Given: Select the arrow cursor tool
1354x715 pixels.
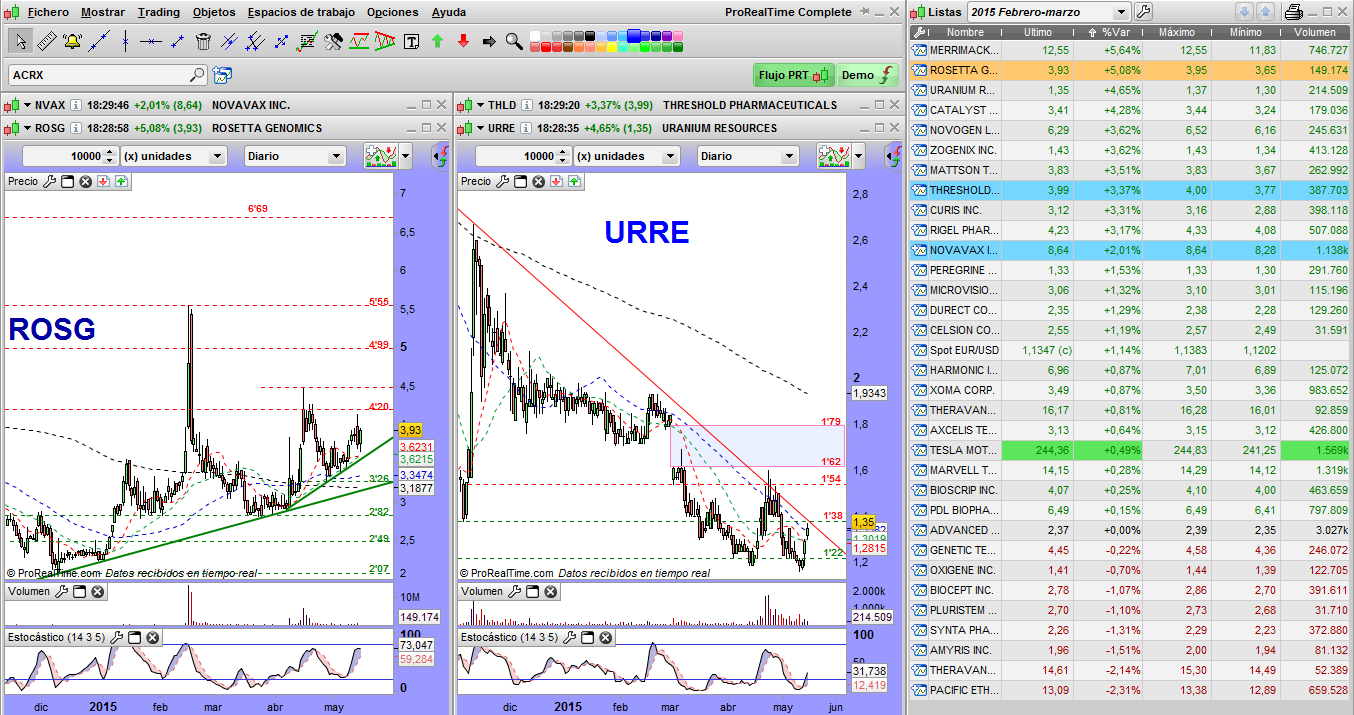Looking at the screenshot, I should point(20,41).
